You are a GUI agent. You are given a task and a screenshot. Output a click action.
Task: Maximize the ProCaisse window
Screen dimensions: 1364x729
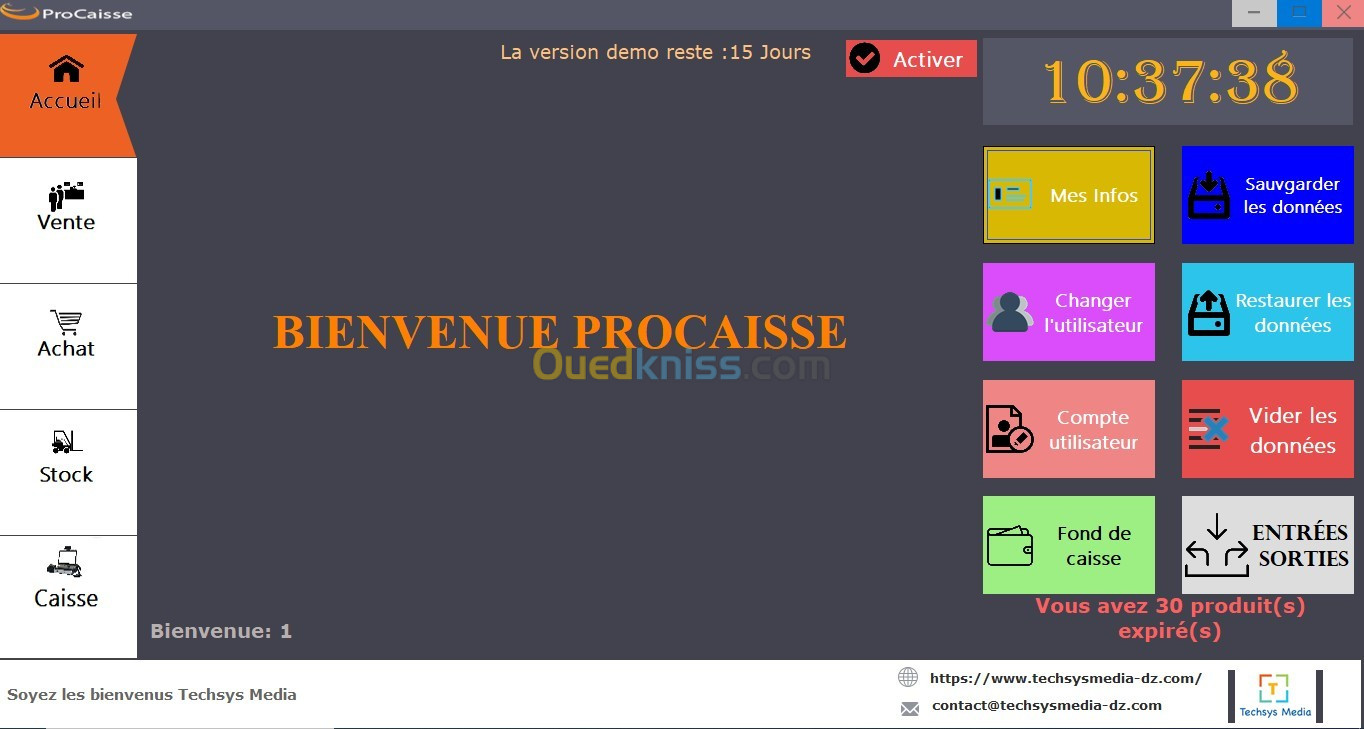coord(1299,13)
